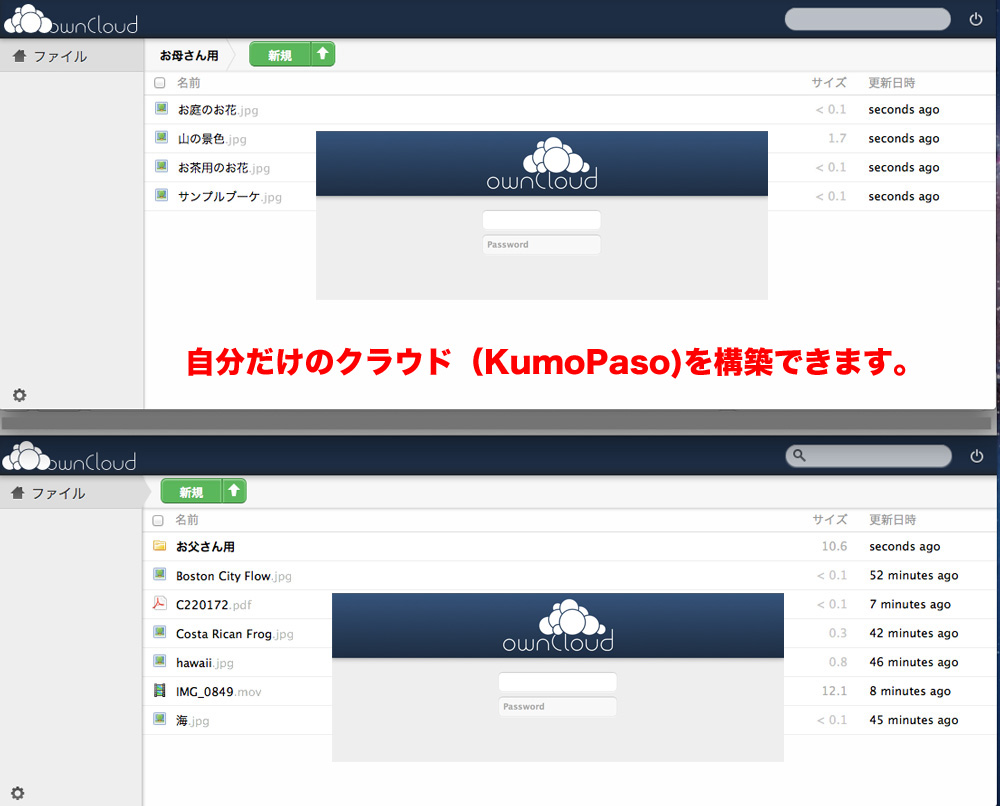The width and height of the screenshot is (1000, 806).
Task: Click 名前 column header in bottom window
Action: 187,520
